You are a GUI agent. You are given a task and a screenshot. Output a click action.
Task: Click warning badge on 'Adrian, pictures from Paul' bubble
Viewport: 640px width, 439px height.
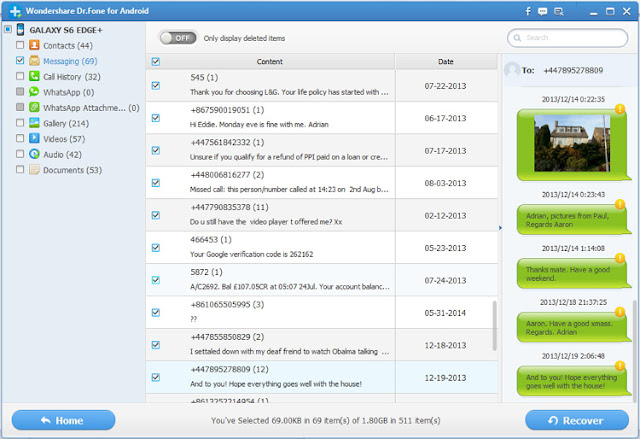pos(620,204)
